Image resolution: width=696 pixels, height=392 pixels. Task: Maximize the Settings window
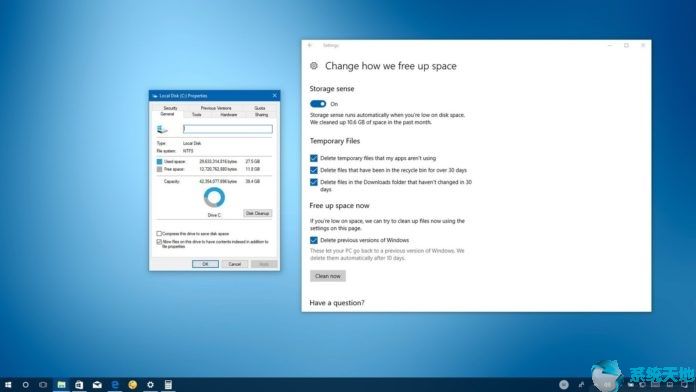tap(626, 45)
